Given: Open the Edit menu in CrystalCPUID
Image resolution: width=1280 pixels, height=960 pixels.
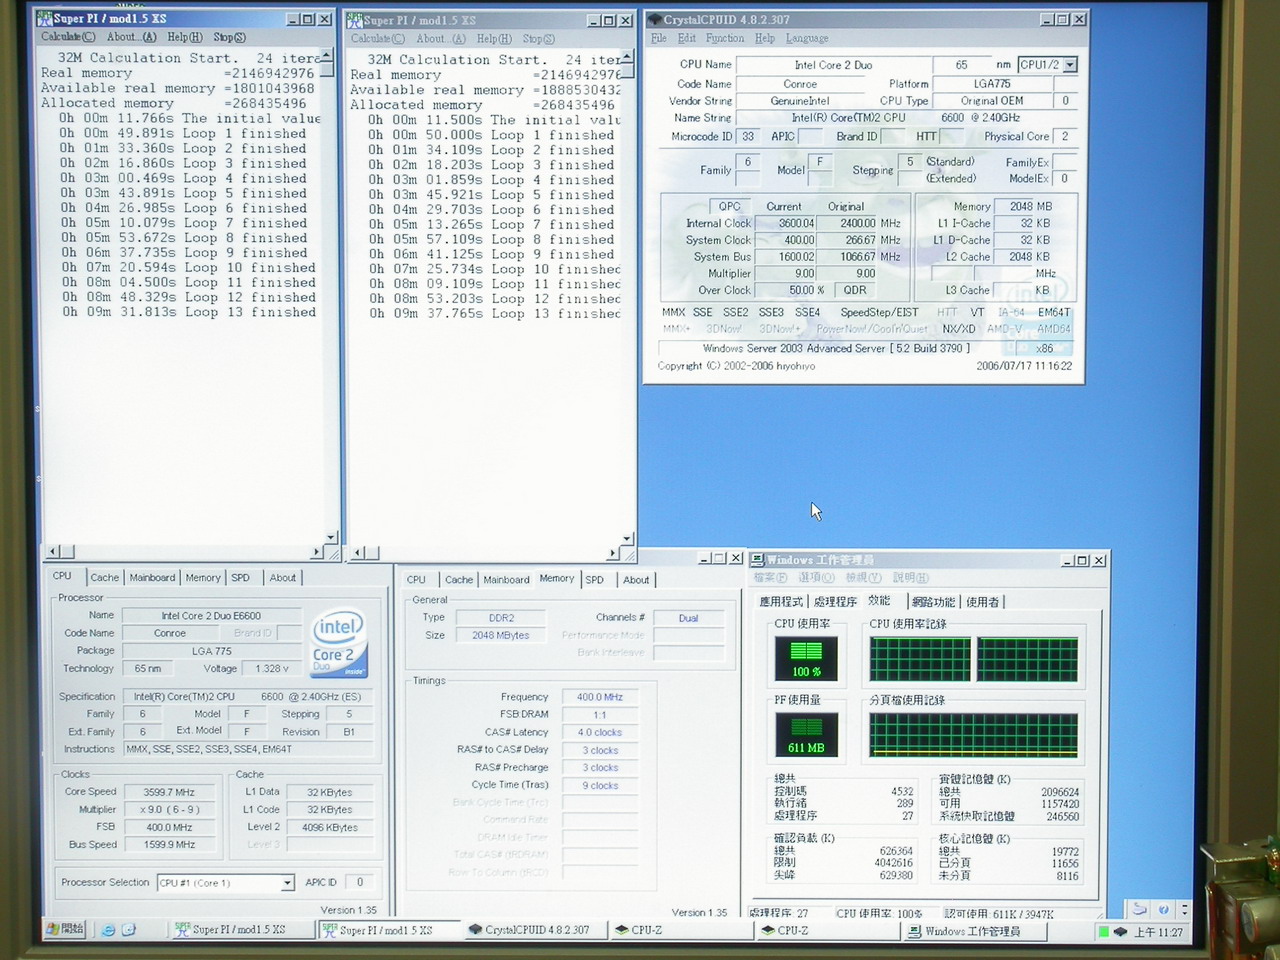Looking at the screenshot, I should click(x=687, y=39).
